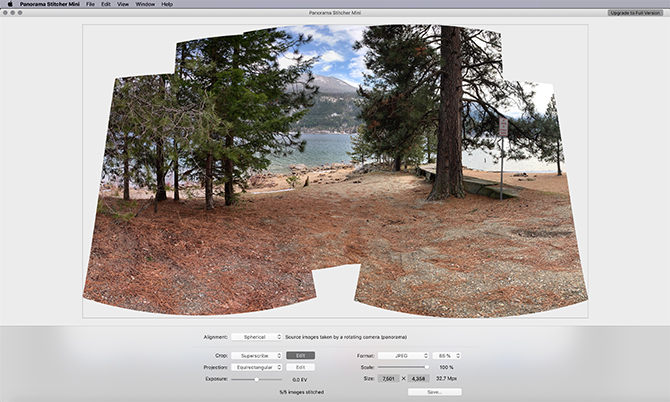This screenshot has width=670, height=402.
Task: Click Upgrade to Full Version button
Action: tap(635, 13)
